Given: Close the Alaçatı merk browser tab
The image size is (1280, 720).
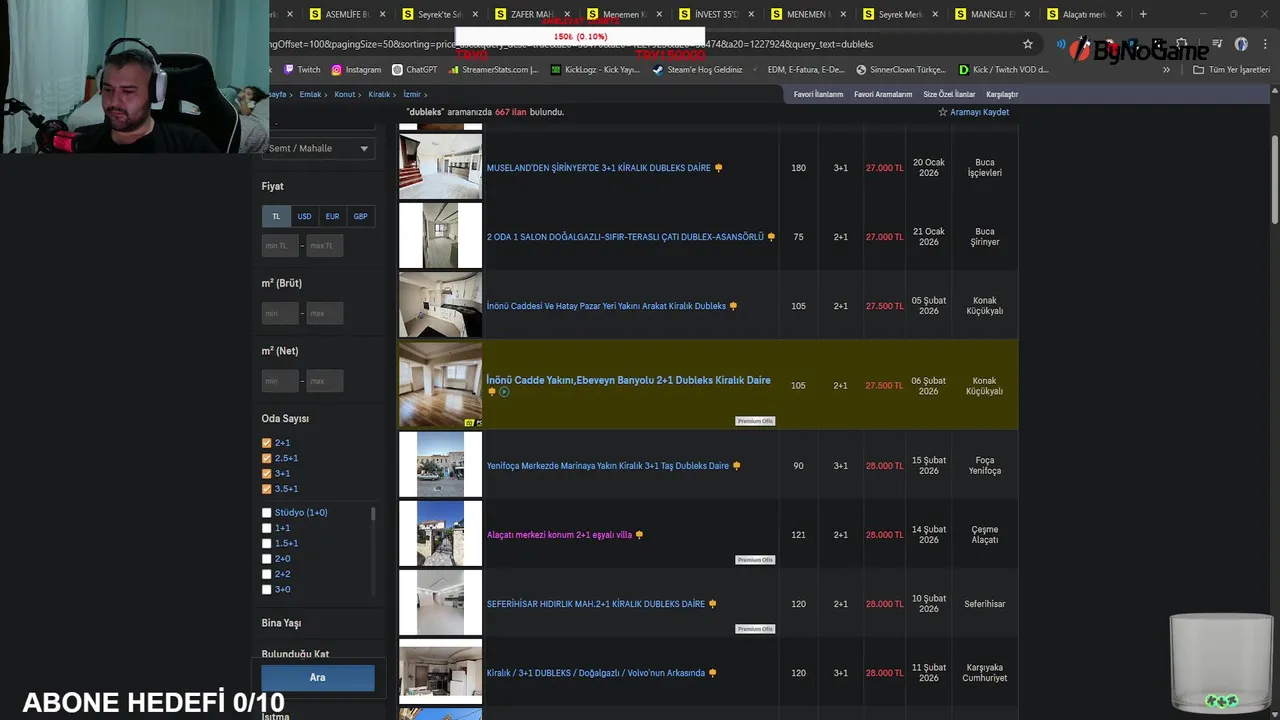Looking at the screenshot, I should coord(1119,14).
